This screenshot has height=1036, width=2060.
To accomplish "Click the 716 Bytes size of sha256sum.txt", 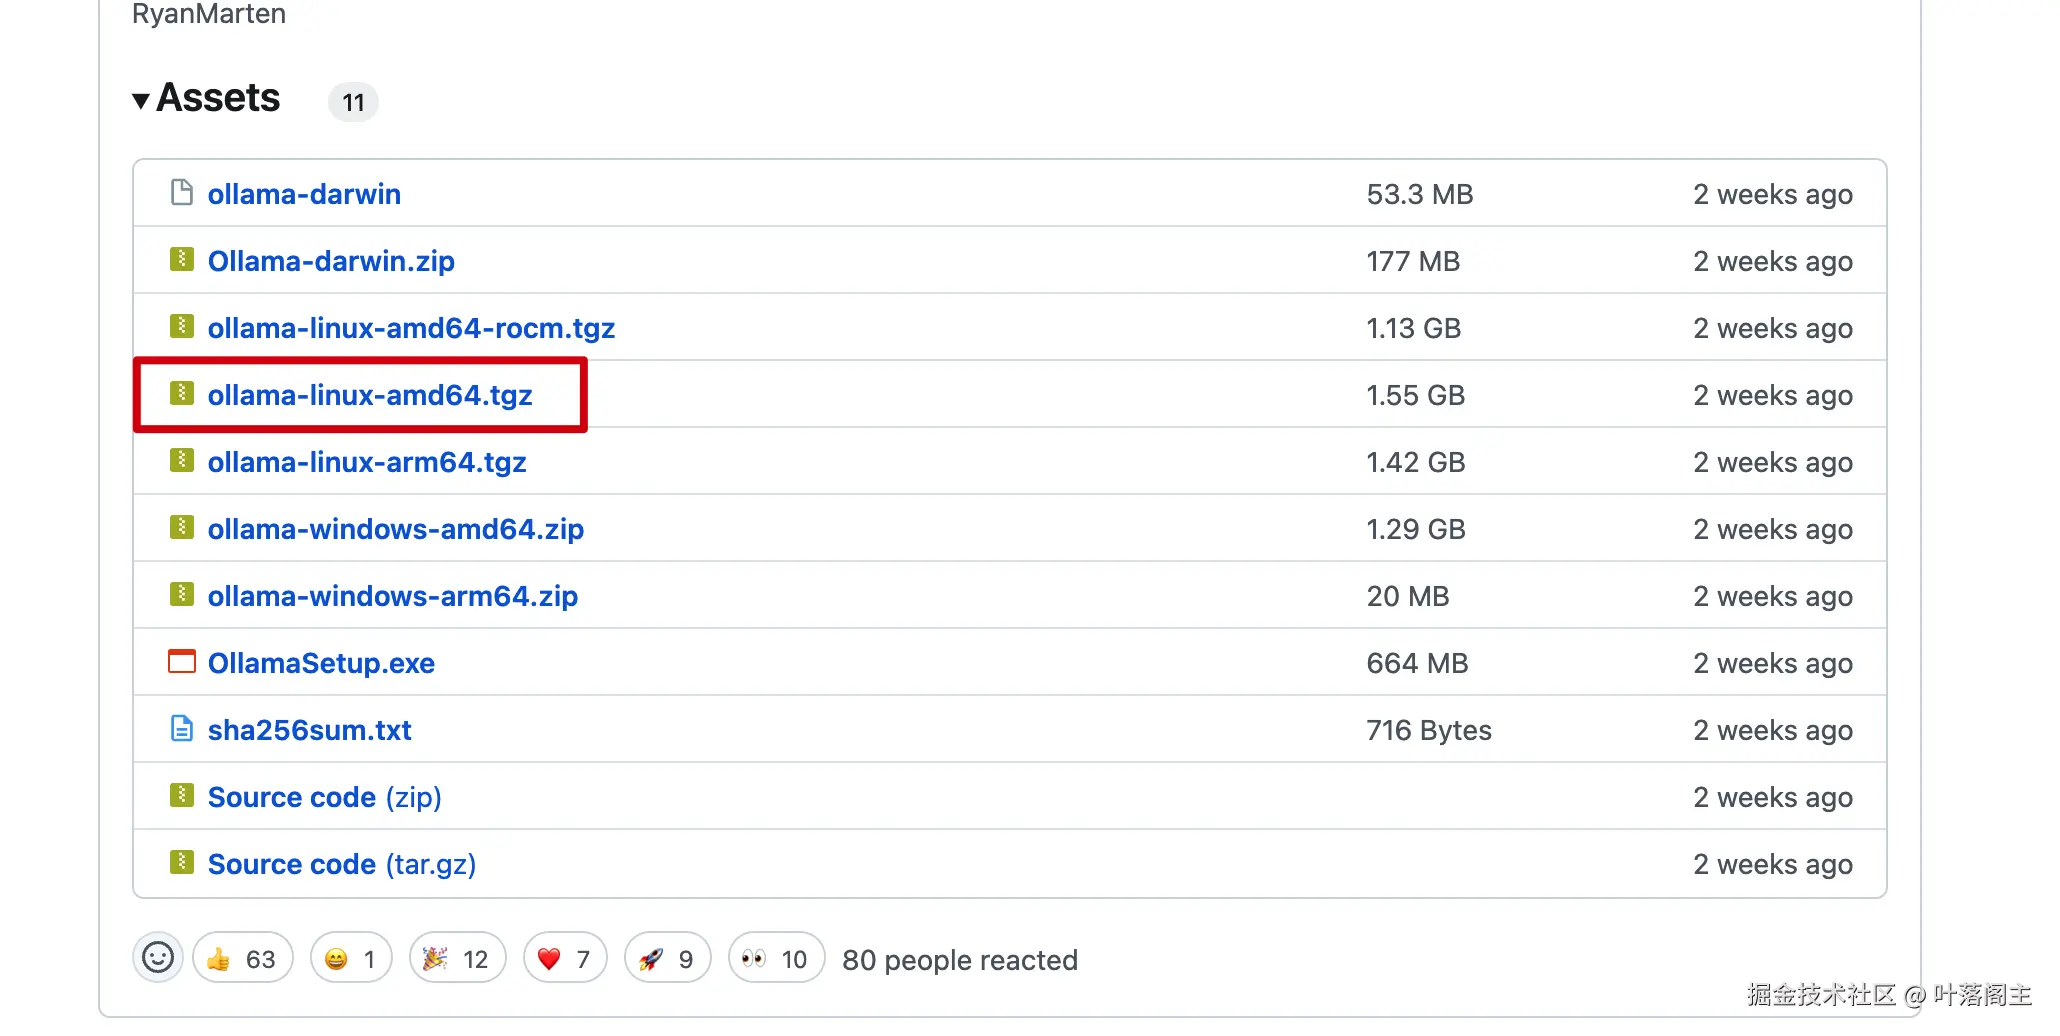I will [x=1429, y=730].
